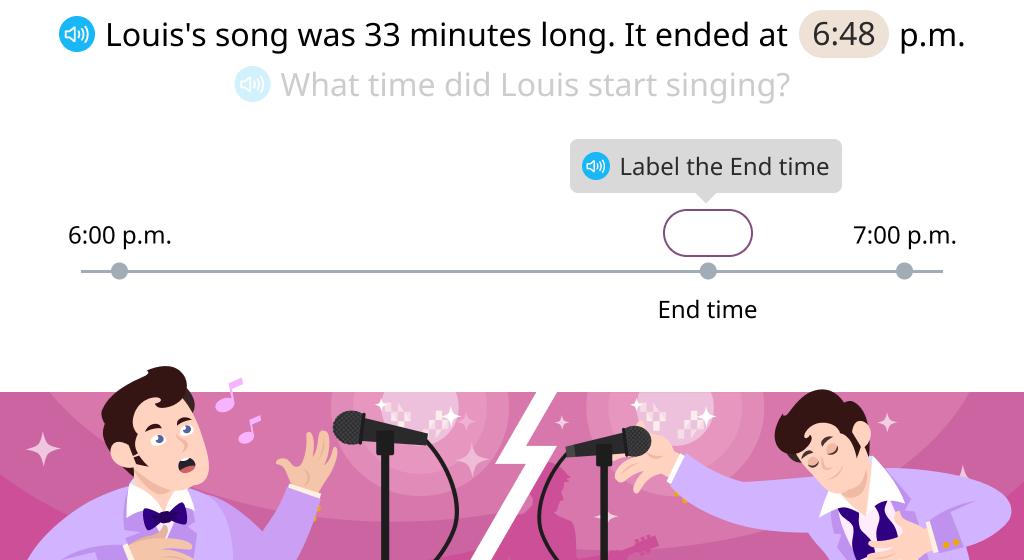
Task: Select the End time dot on timeline
Action: 708,271
